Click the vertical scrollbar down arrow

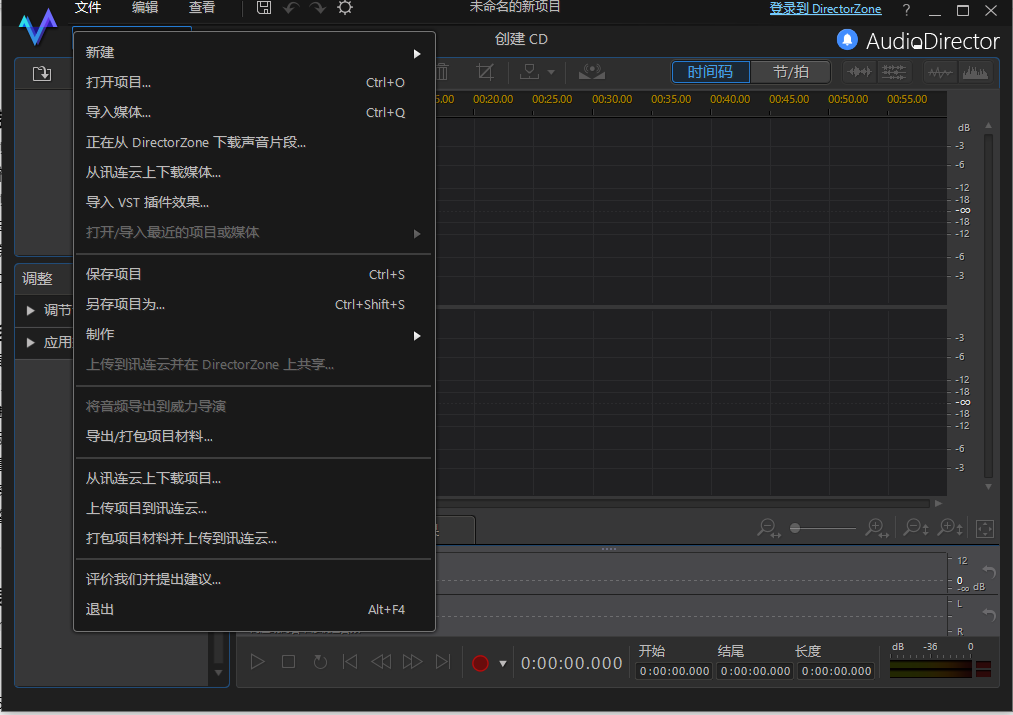tap(988, 487)
